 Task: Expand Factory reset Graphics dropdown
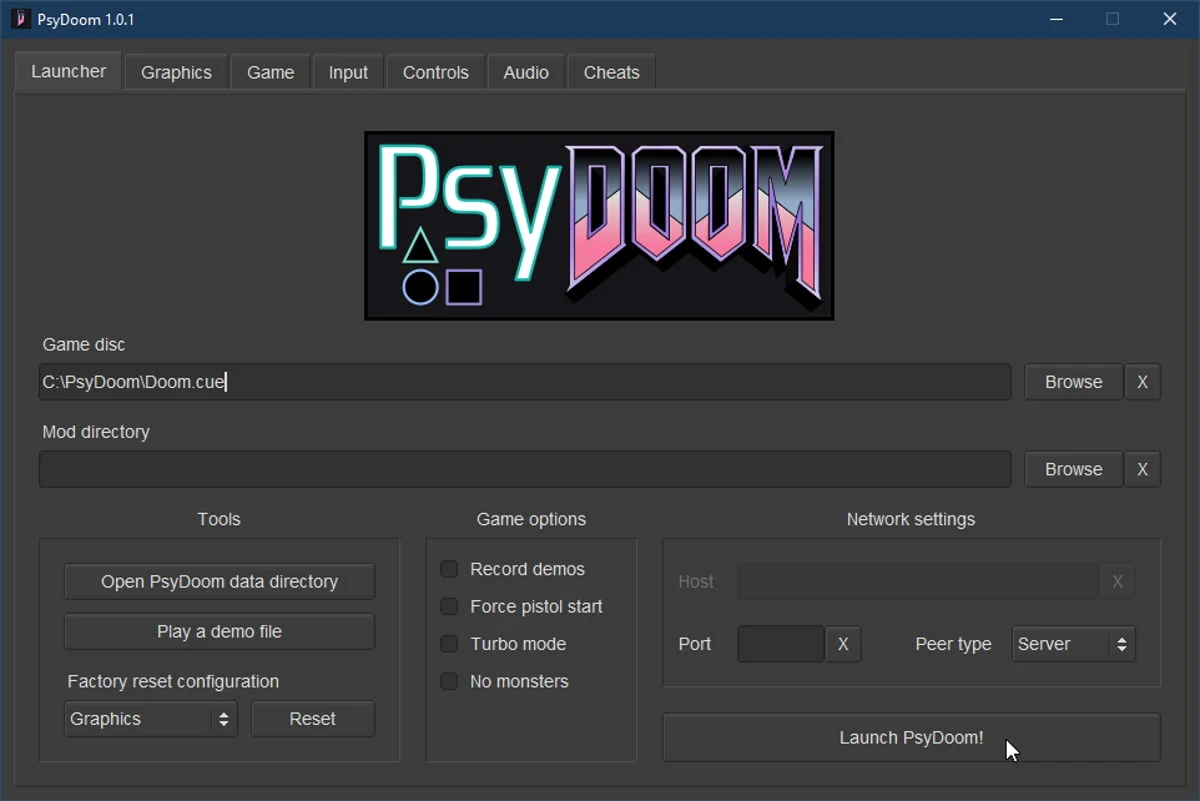tap(150, 719)
